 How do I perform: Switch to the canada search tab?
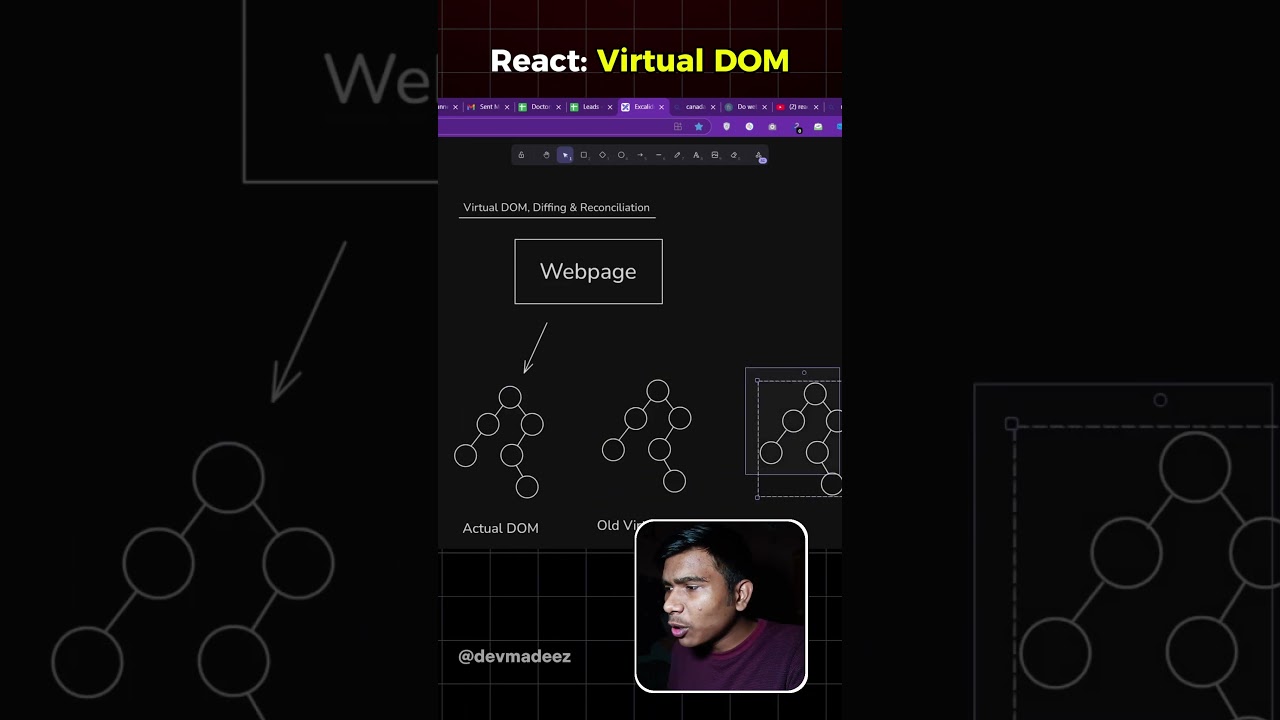coord(693,107)
